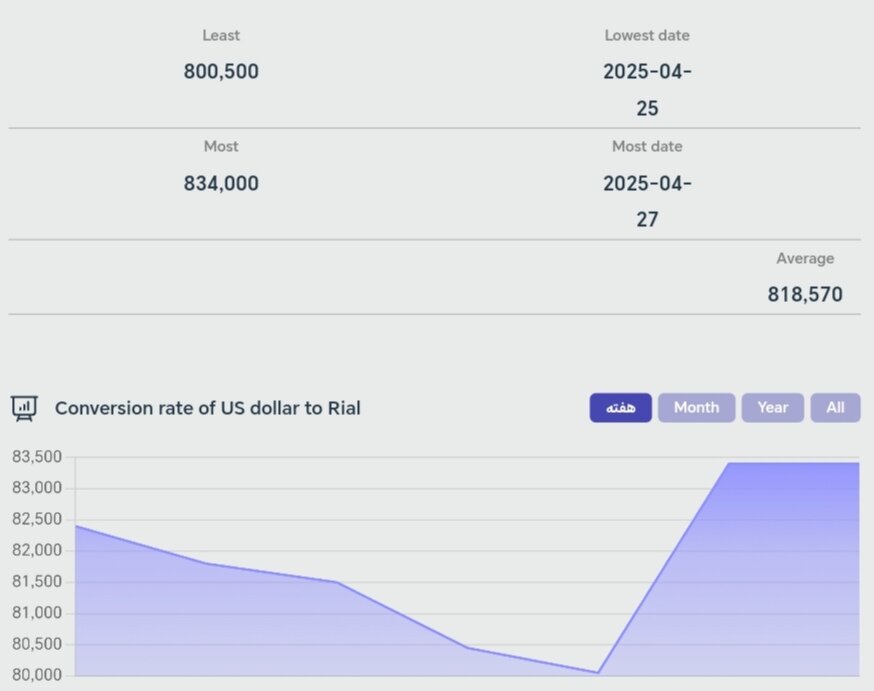Select the highlighted week (هفته) range tab

point(620,408)
